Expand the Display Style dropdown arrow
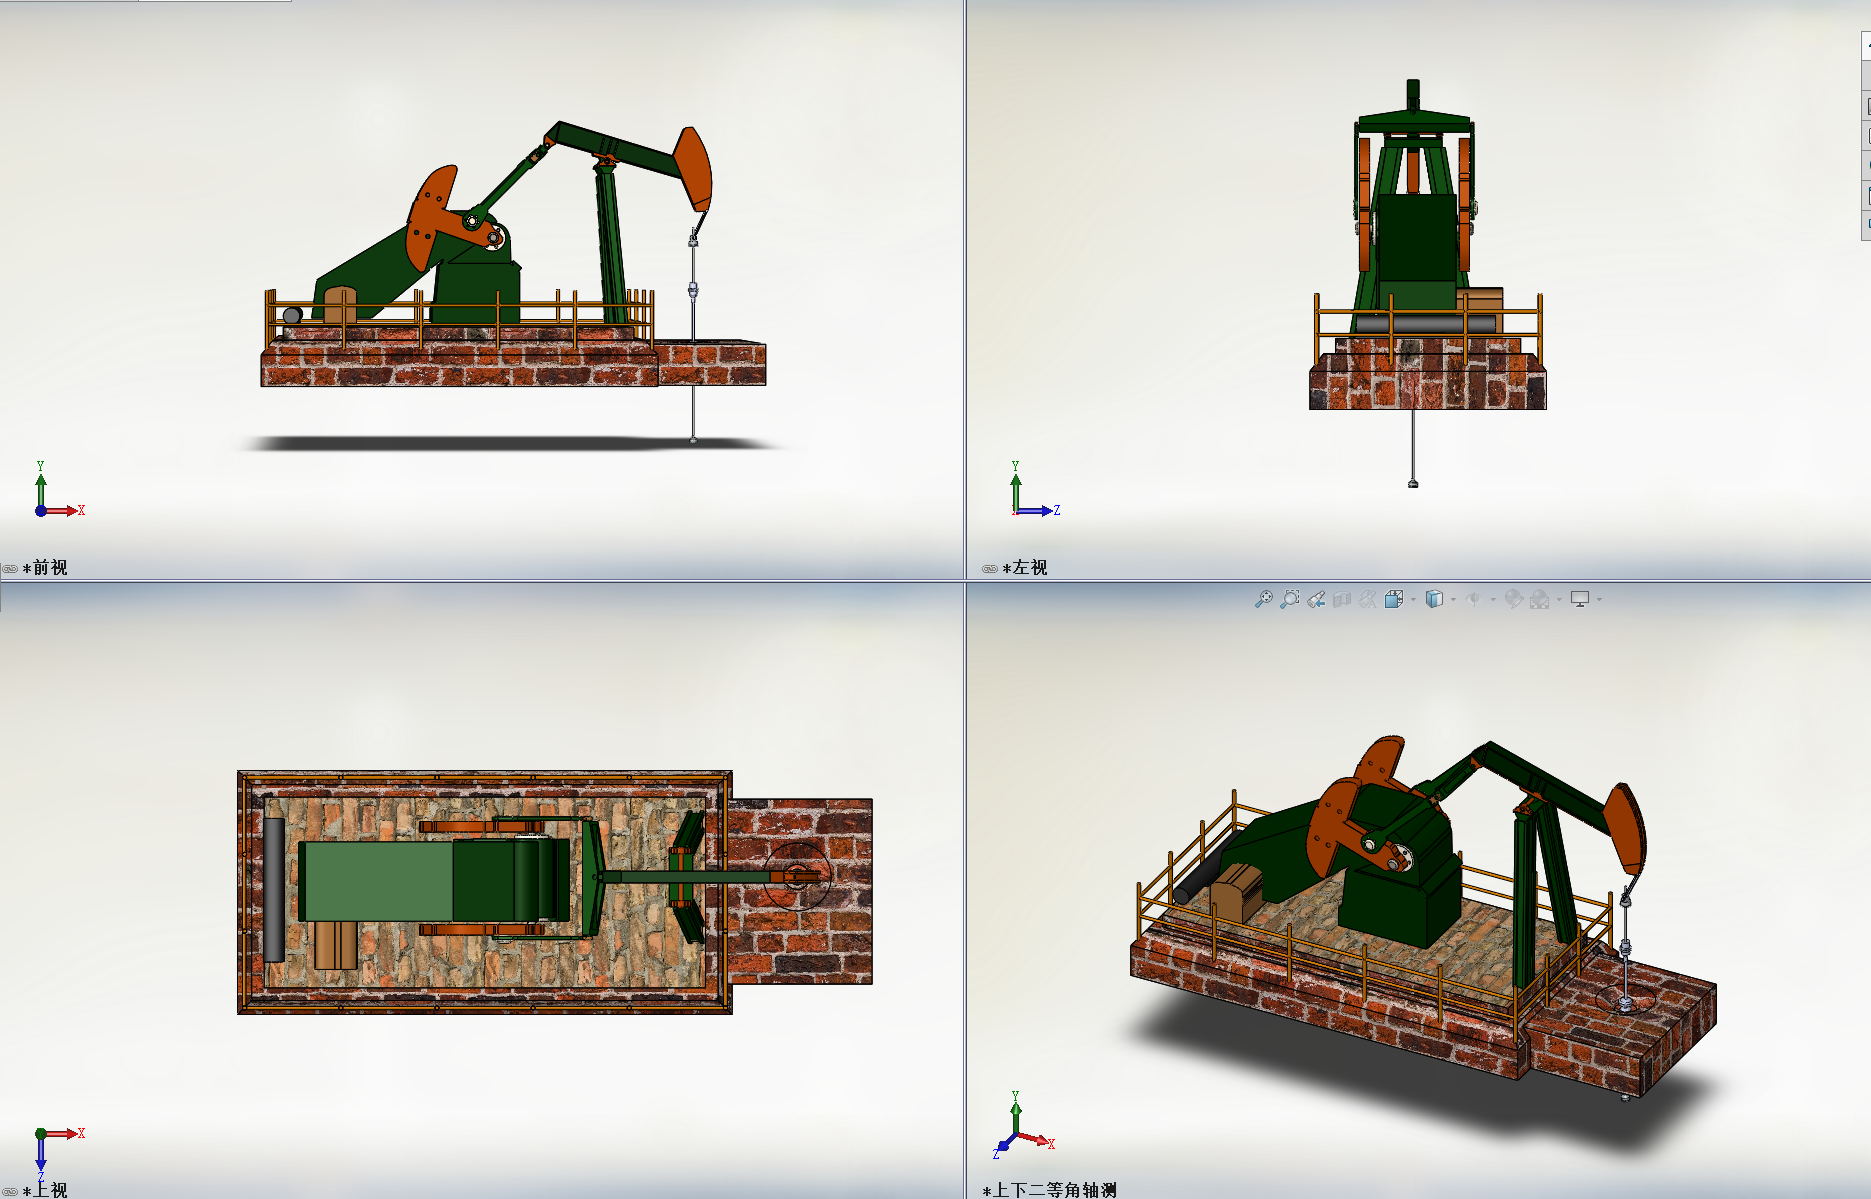The image size is (1871, 1199). [1453, 600]
